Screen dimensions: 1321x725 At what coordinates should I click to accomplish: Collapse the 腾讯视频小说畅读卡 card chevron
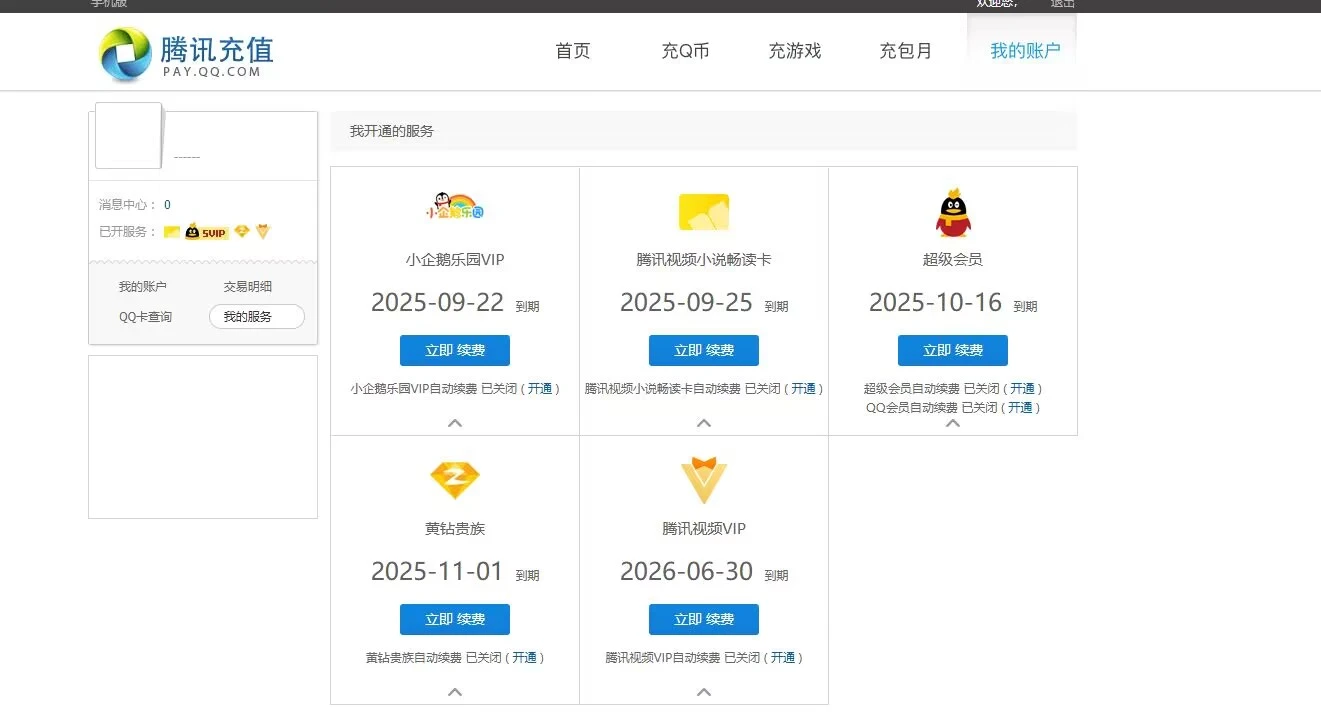click(x=704, y=423)
